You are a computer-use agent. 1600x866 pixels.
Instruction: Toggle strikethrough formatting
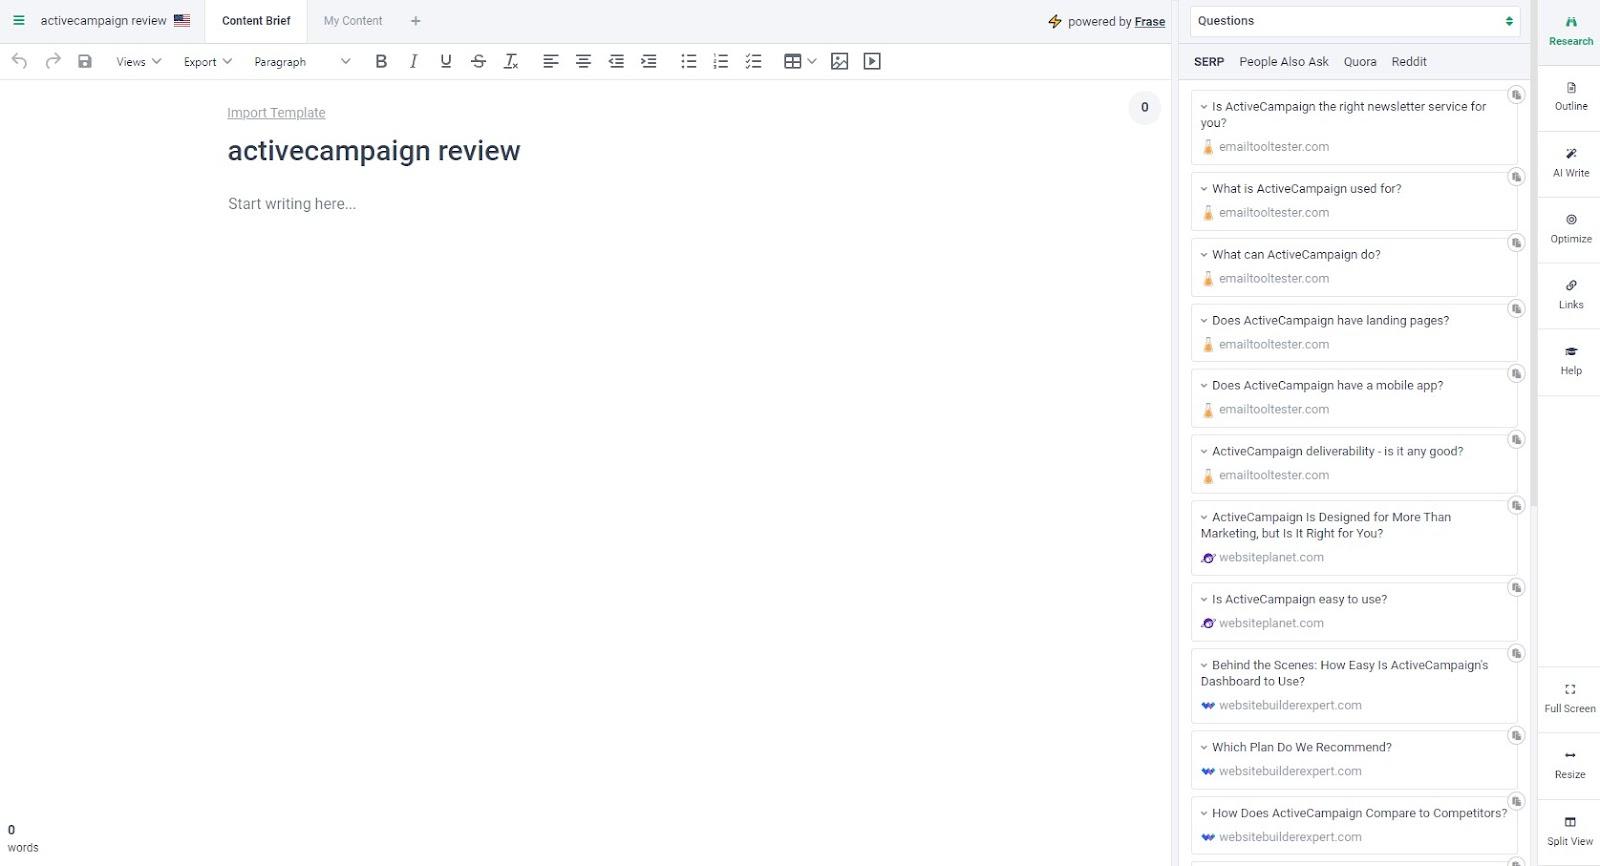pos(478,61)
